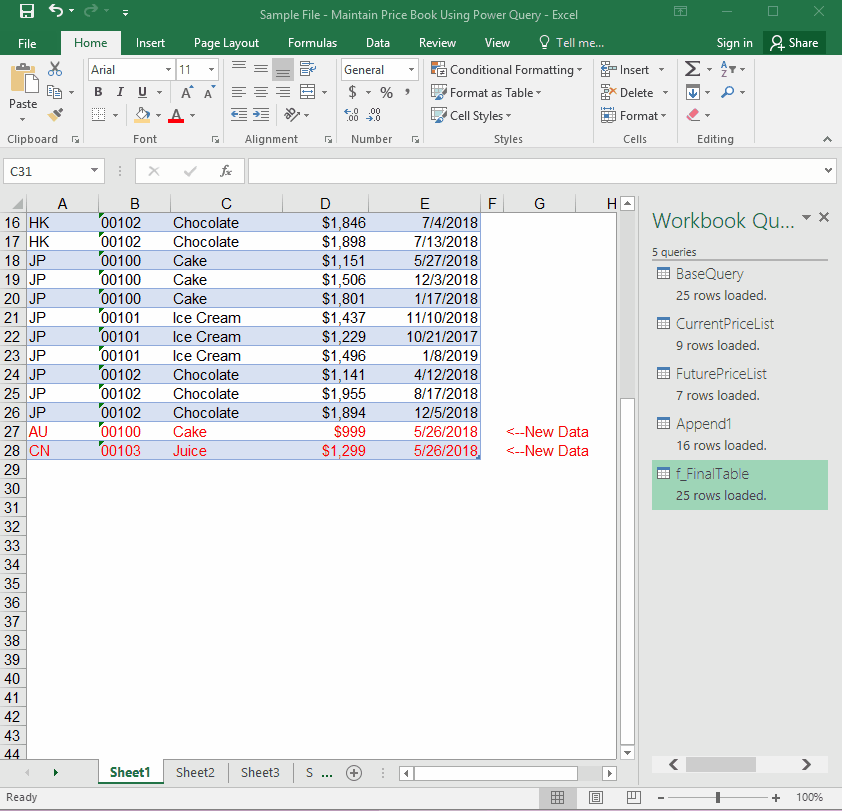Click the Share button

[792, 43]
